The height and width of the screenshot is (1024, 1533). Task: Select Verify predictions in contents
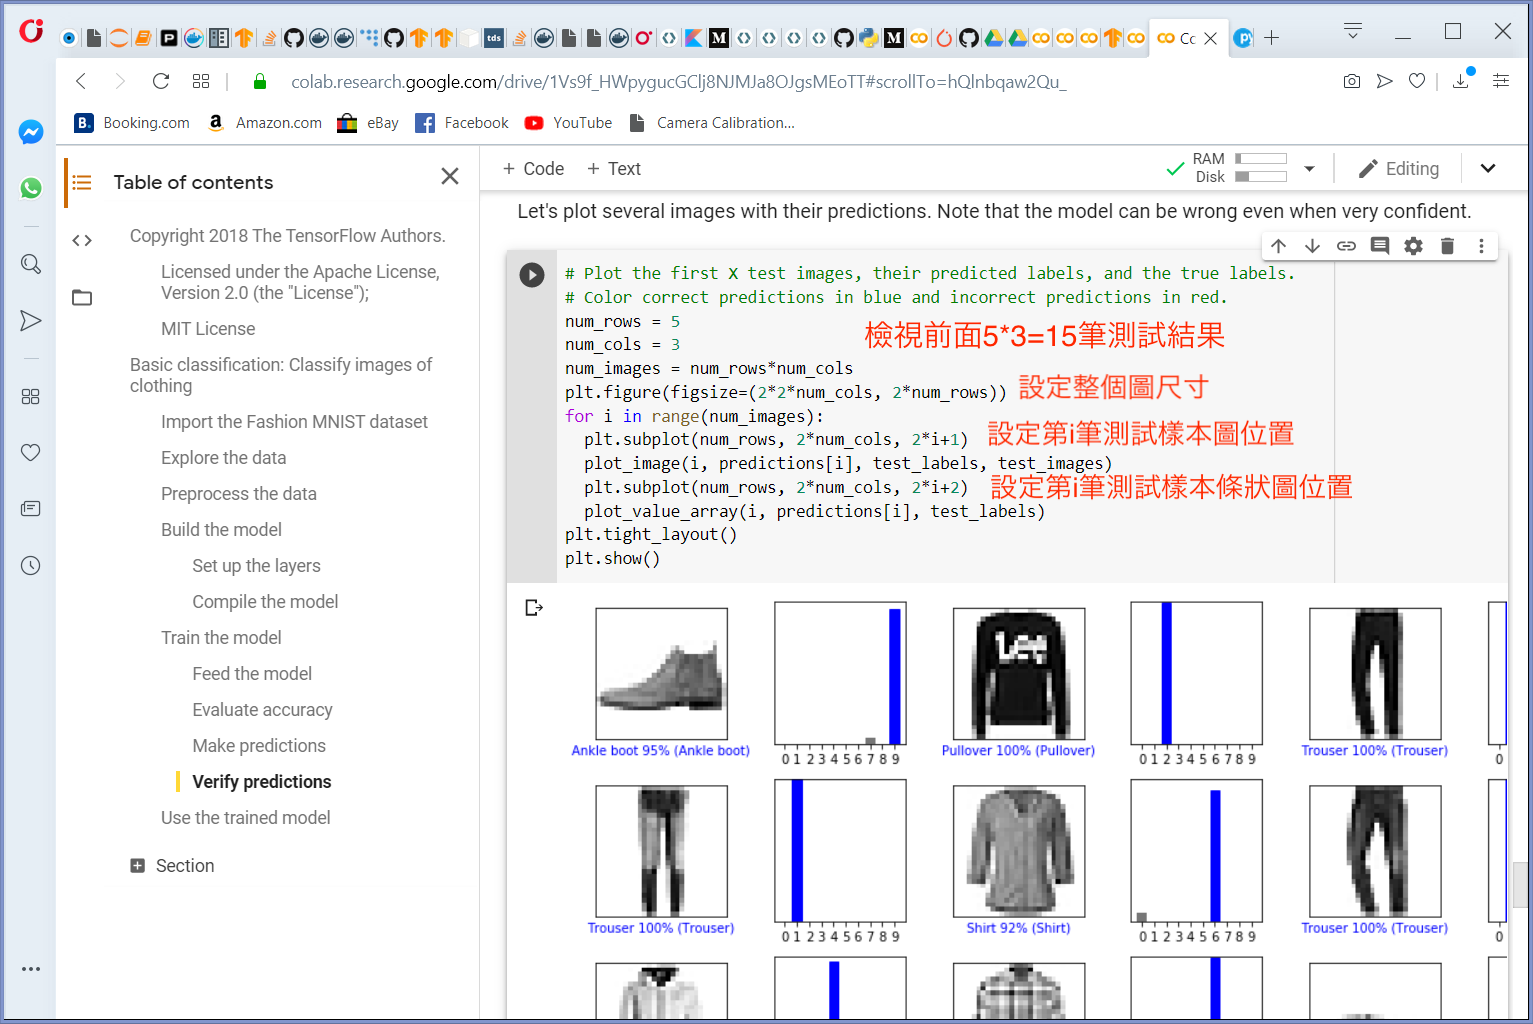point(261,782)
